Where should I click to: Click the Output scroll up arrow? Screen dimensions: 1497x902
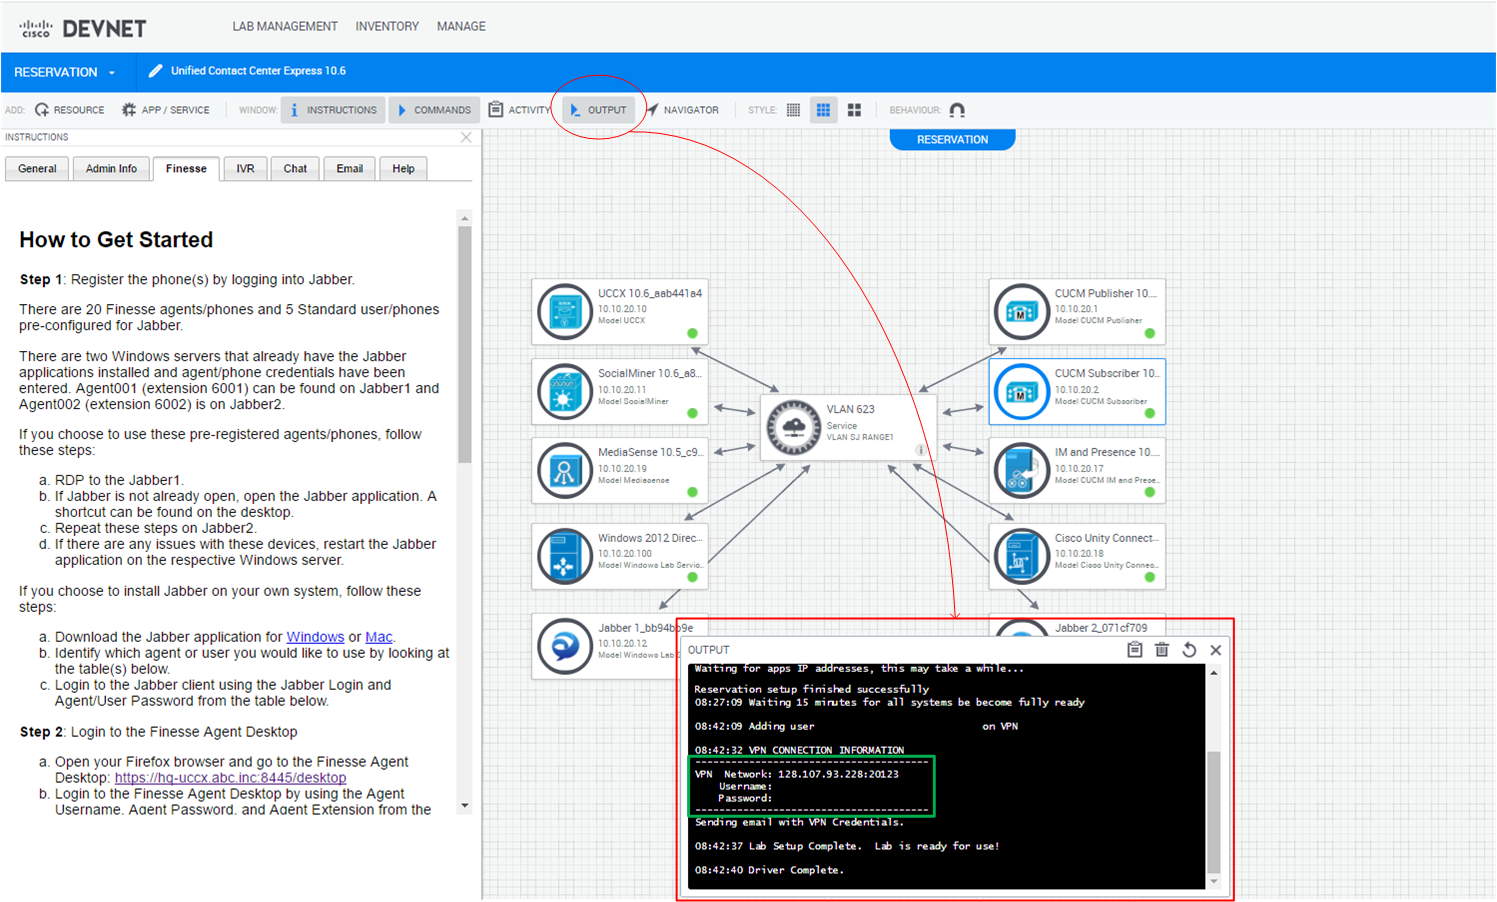coord(1214,673)
